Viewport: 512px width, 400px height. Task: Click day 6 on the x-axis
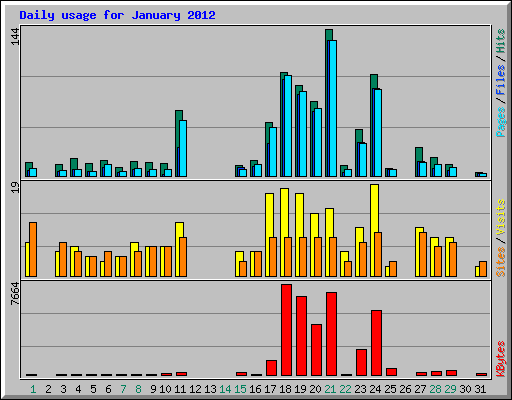click(108, 389)
